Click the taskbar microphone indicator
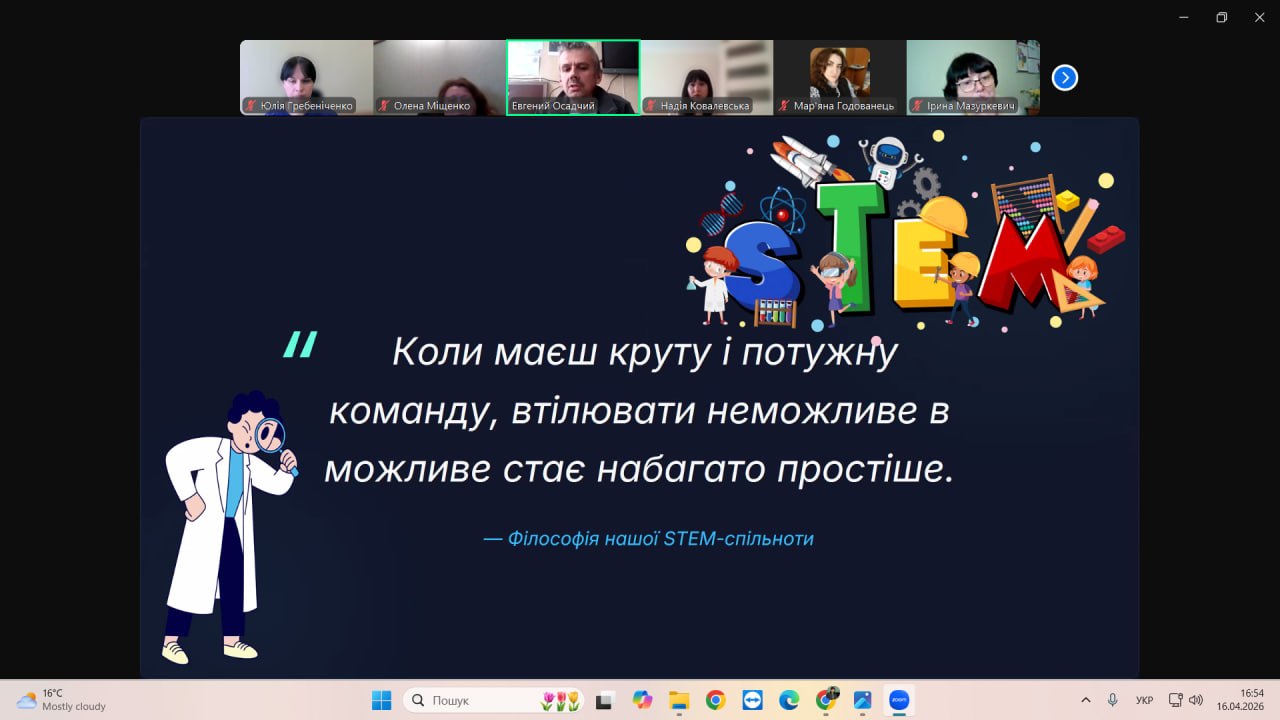This screenshot has width=1280, height=720. pyautogui.click(x=1113, y=700)
